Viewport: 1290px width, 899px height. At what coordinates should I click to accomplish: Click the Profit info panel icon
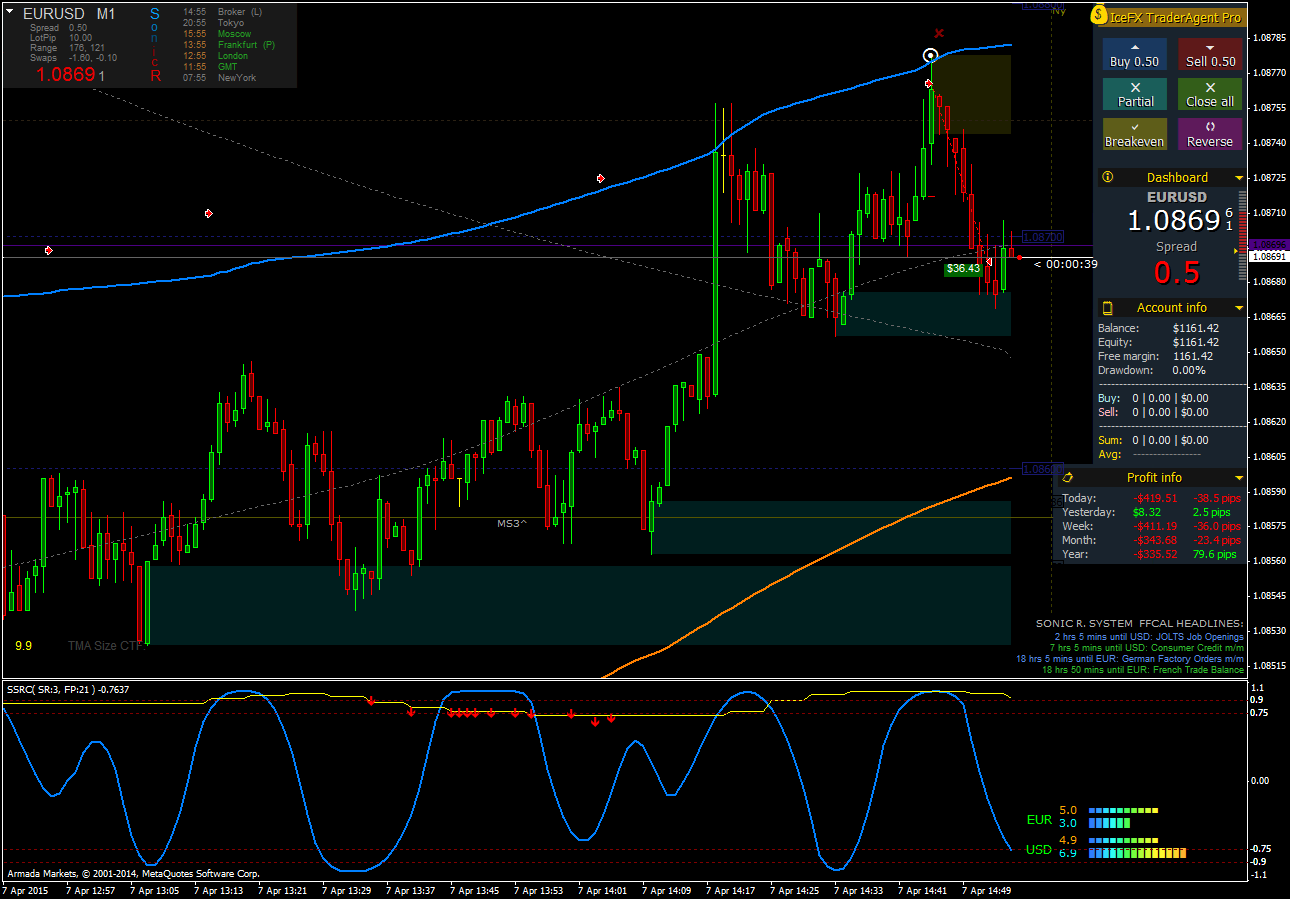click(x=1067, y=478)
